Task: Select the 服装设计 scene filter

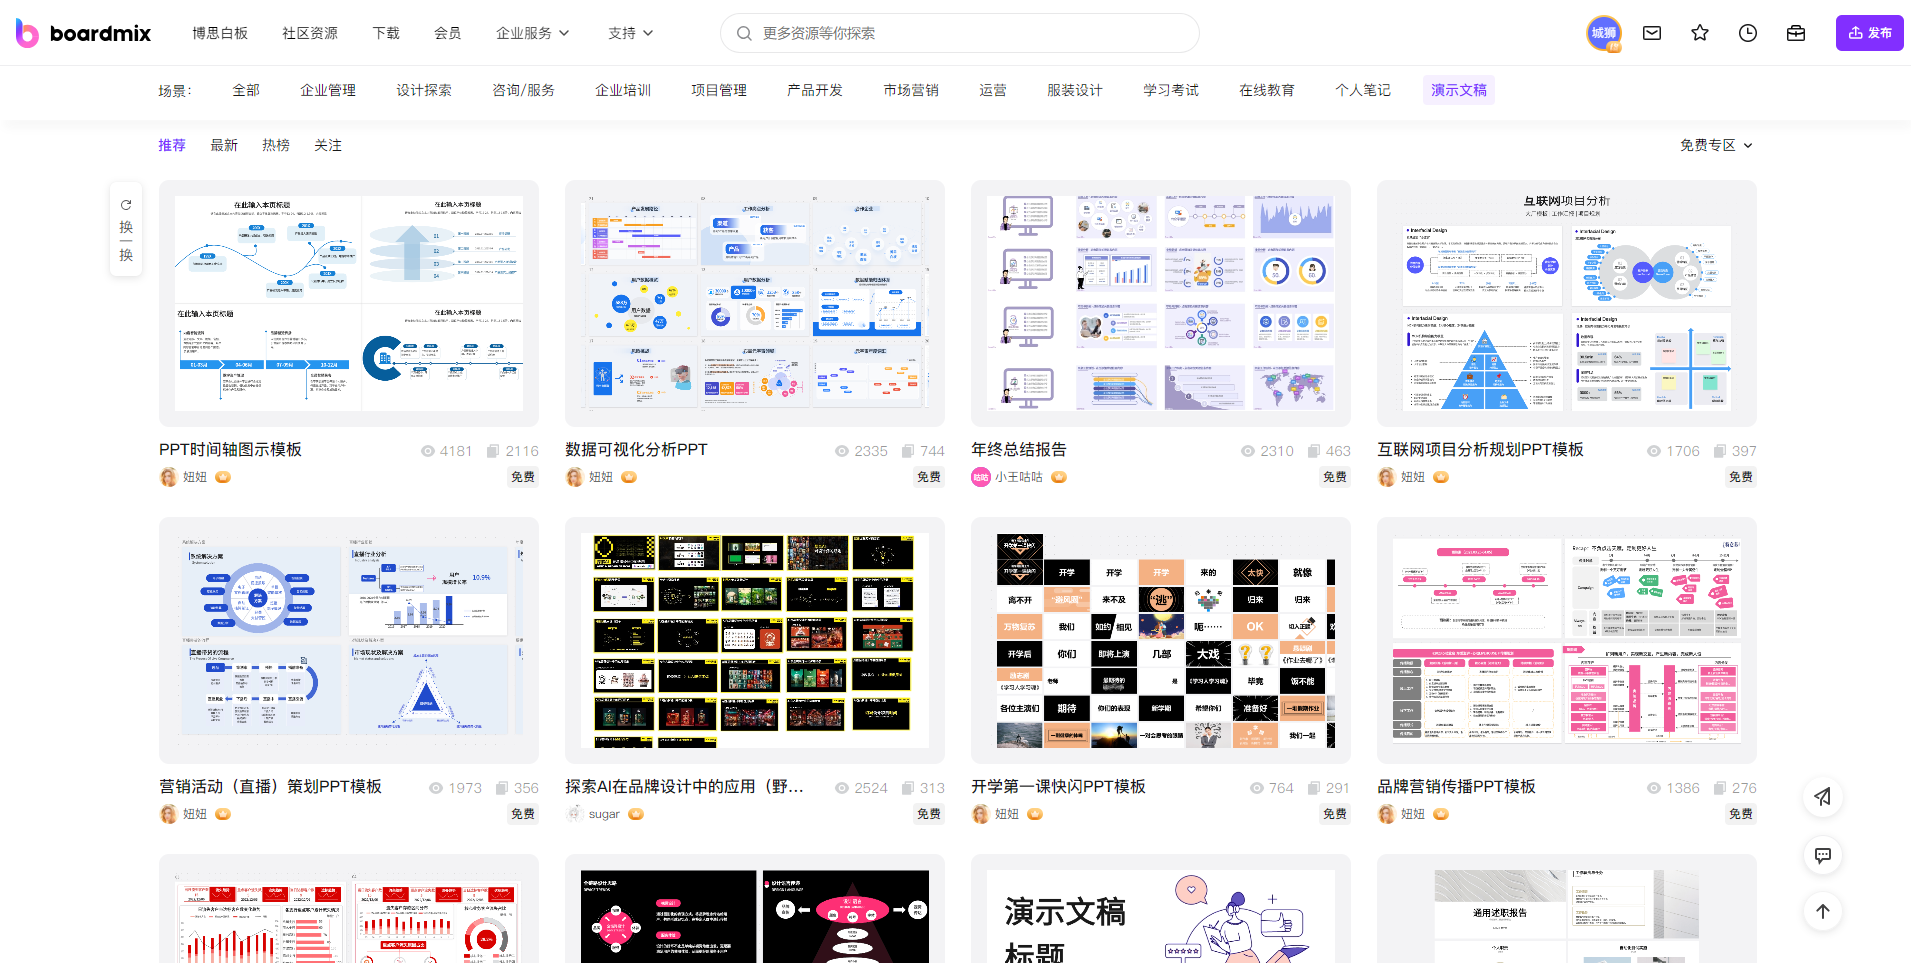Action: click(1075, 90)
